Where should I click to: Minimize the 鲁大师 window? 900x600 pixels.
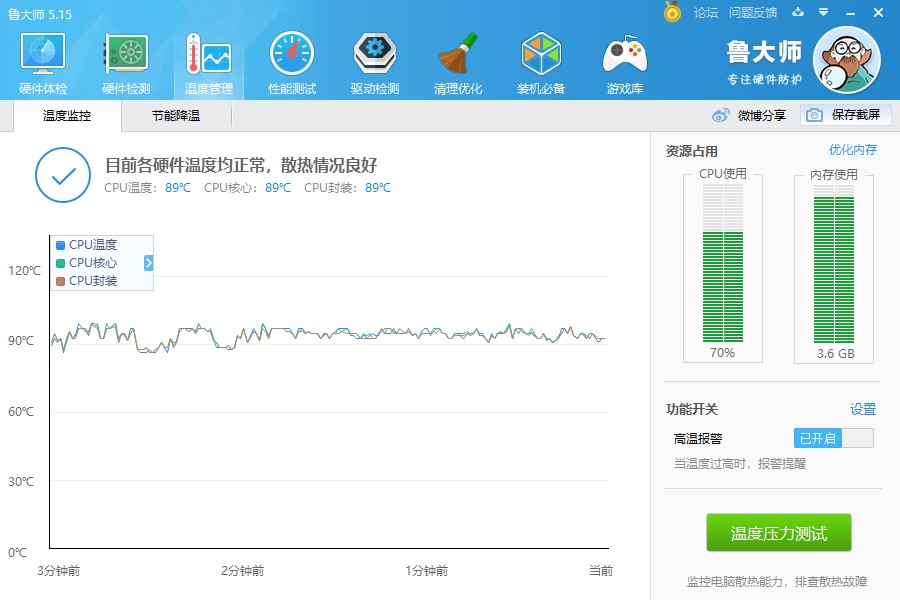click(851, 13)
